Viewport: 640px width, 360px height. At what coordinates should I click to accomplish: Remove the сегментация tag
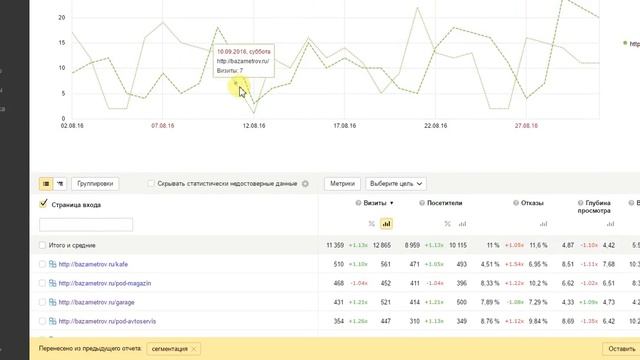pos(194,349)
